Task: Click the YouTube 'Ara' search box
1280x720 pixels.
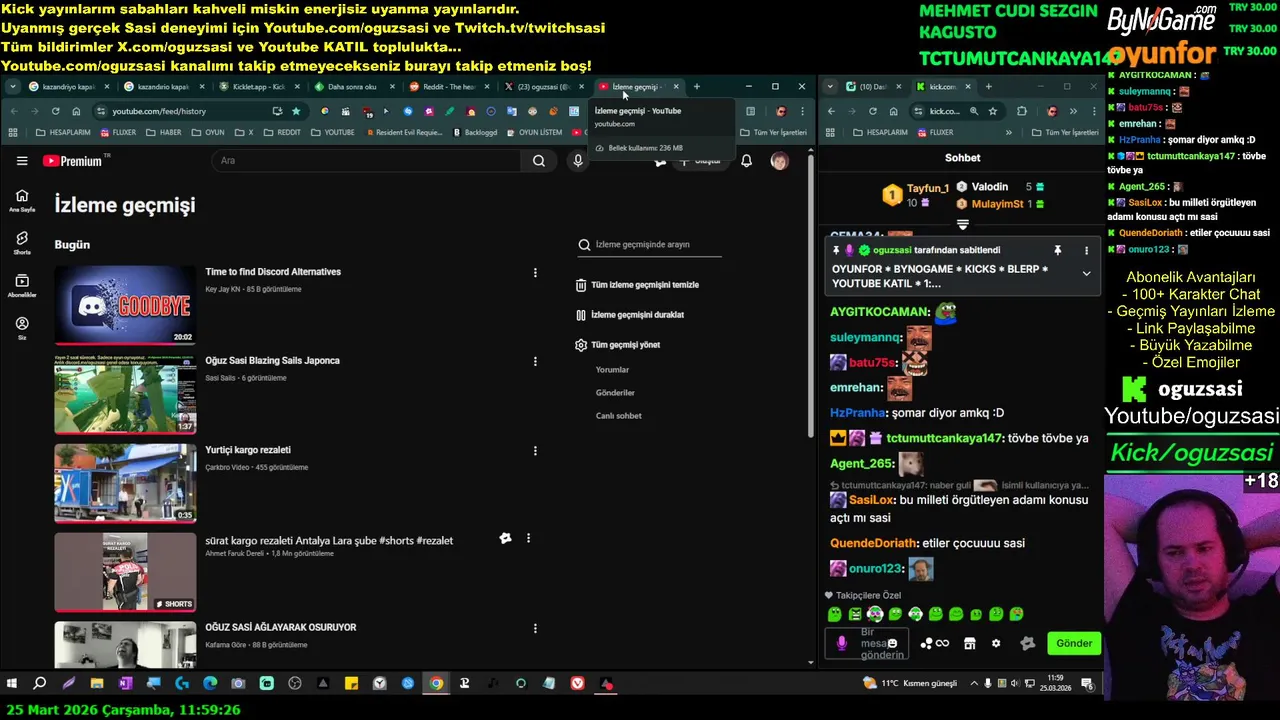Action: point(366,161)
